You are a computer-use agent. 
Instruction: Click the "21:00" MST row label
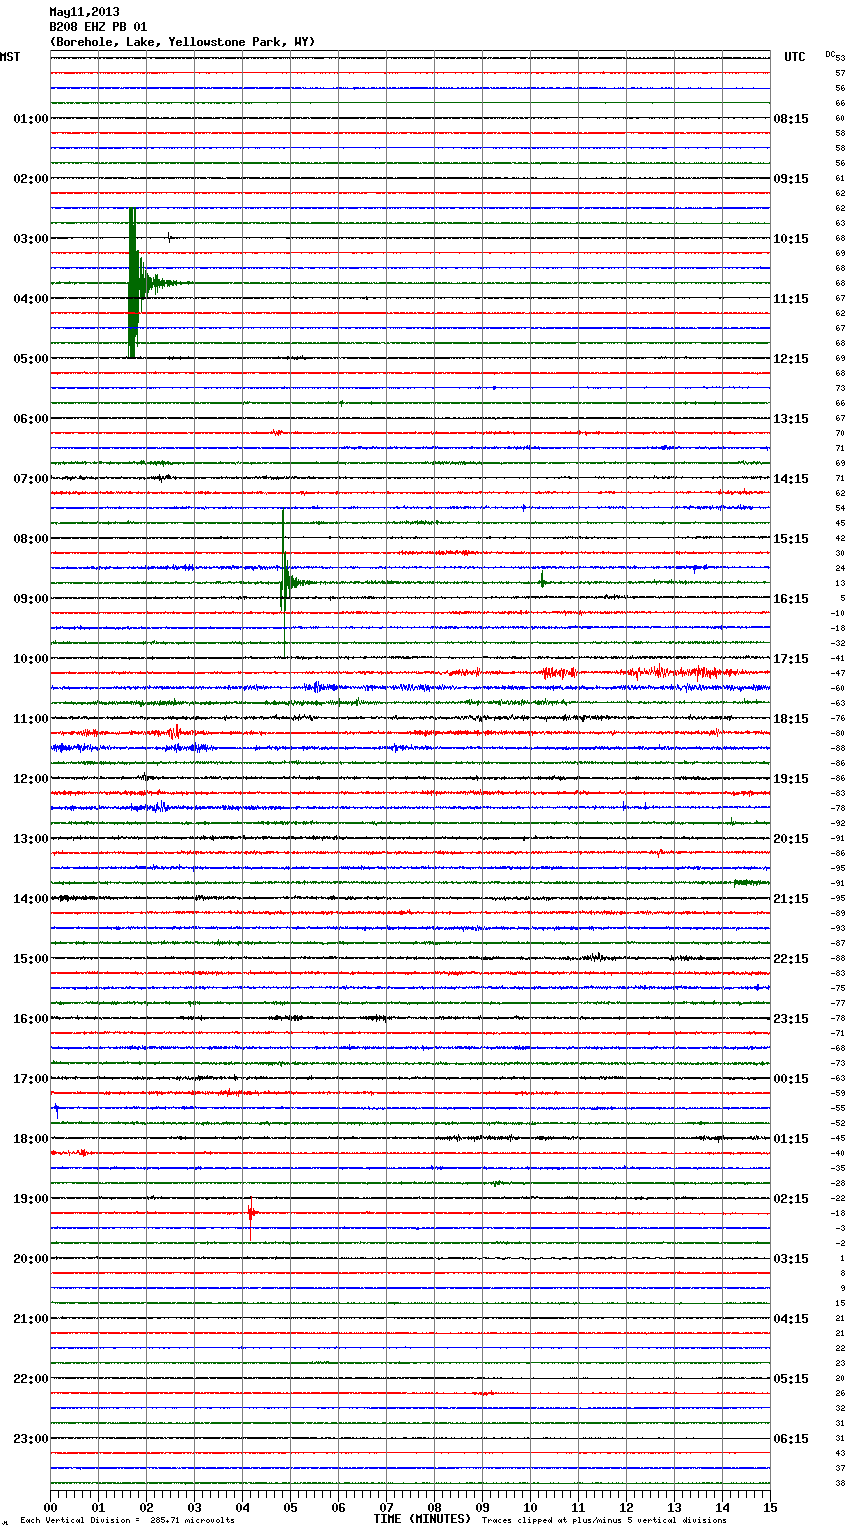(x=31, y=1319)
